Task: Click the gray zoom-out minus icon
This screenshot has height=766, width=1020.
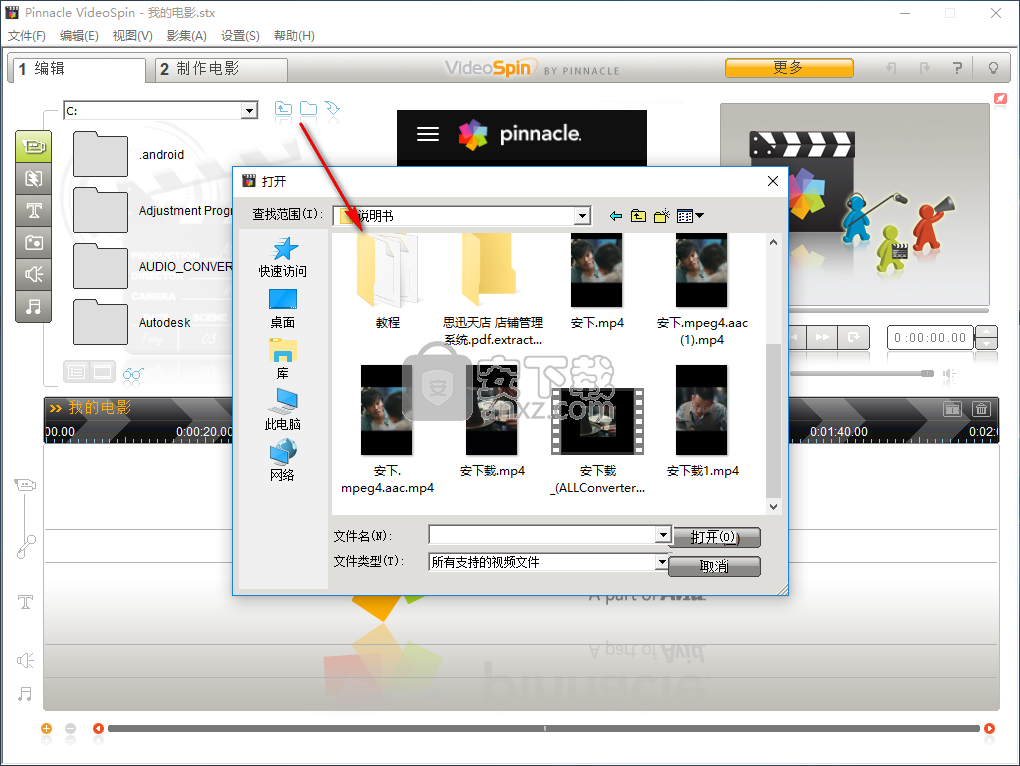Action: [x=70, y=728]
